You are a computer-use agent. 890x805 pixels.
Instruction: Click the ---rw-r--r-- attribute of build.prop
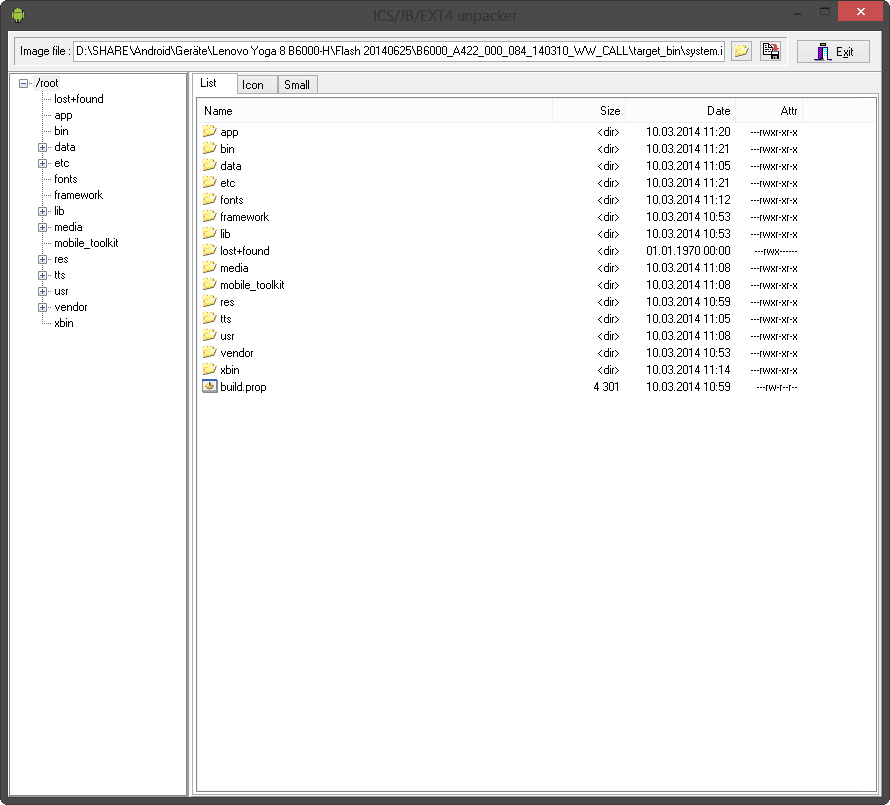click(x=777, y=388)
